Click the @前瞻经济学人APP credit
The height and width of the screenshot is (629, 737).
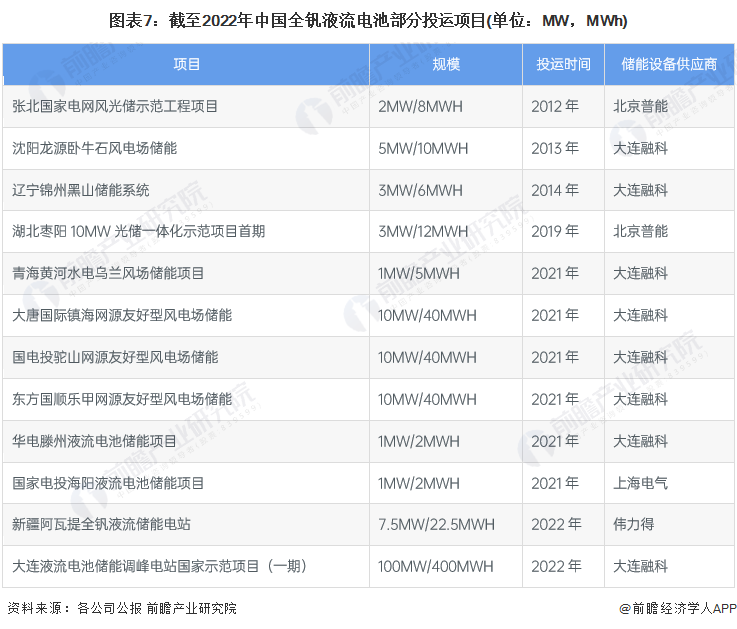(677, 608)
